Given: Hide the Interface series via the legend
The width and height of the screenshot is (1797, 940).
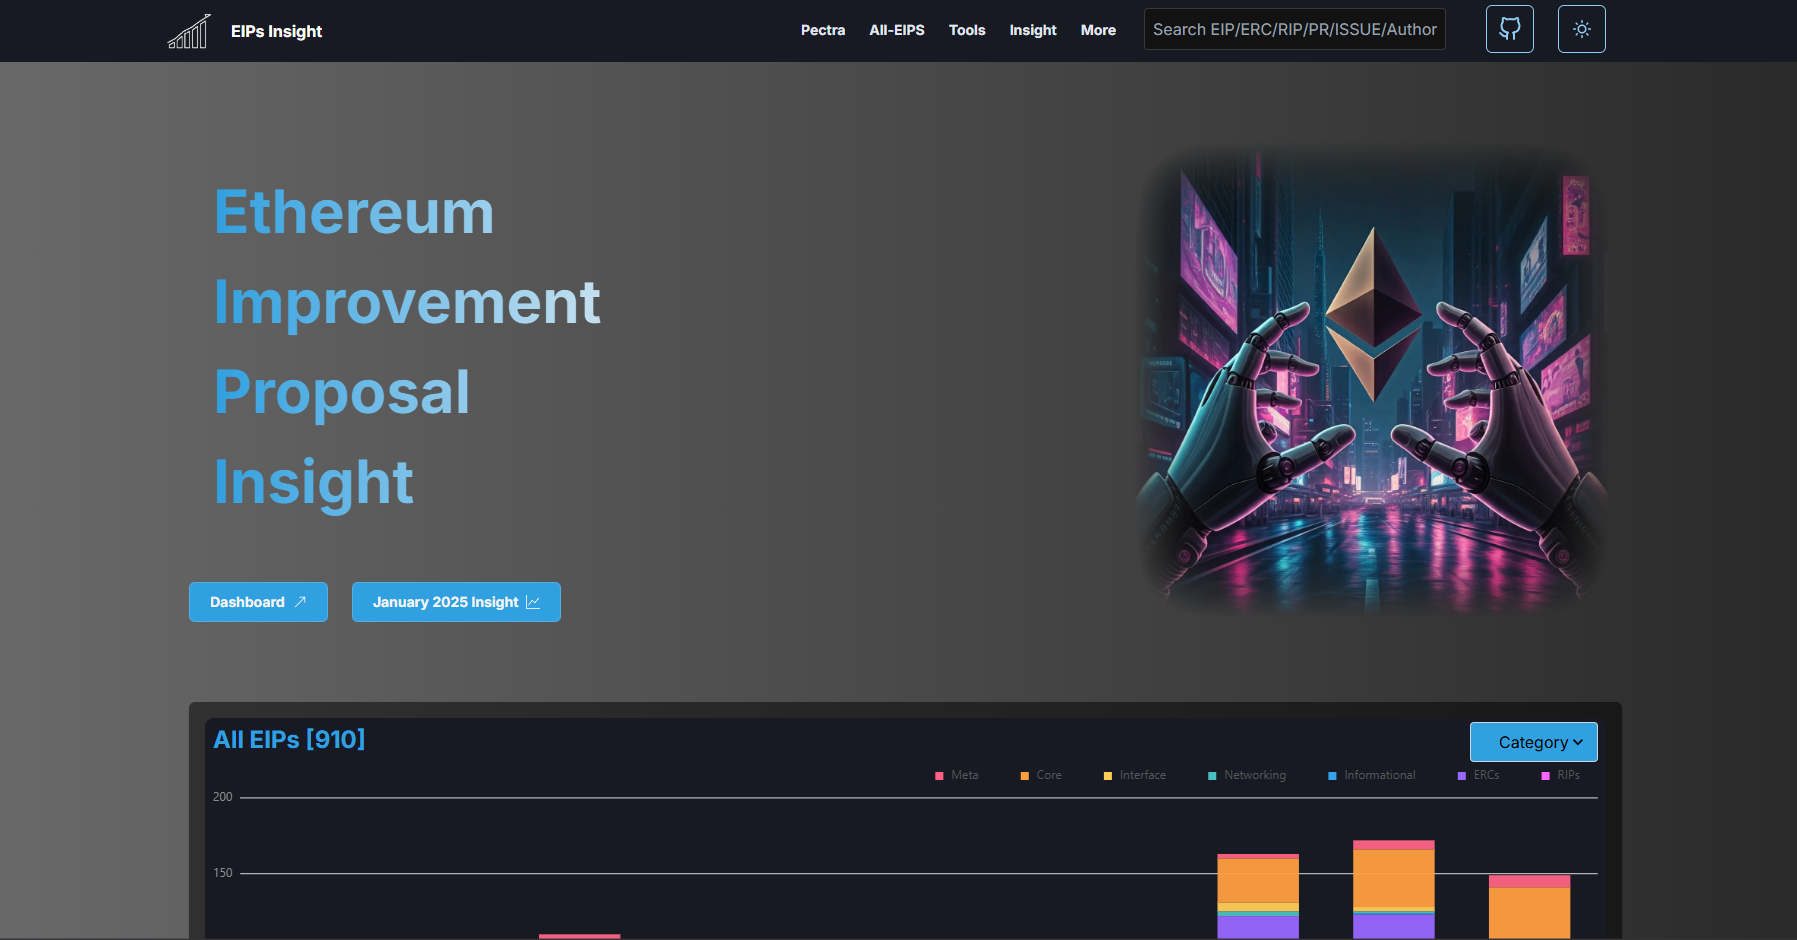Looking at the screenshot, I should [x=1135, y=775].
